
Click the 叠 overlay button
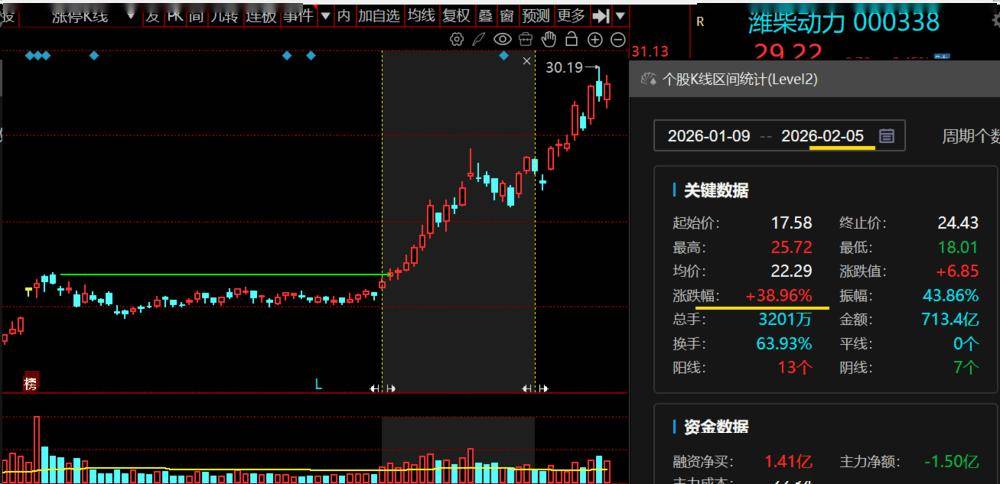click(485, 15)
